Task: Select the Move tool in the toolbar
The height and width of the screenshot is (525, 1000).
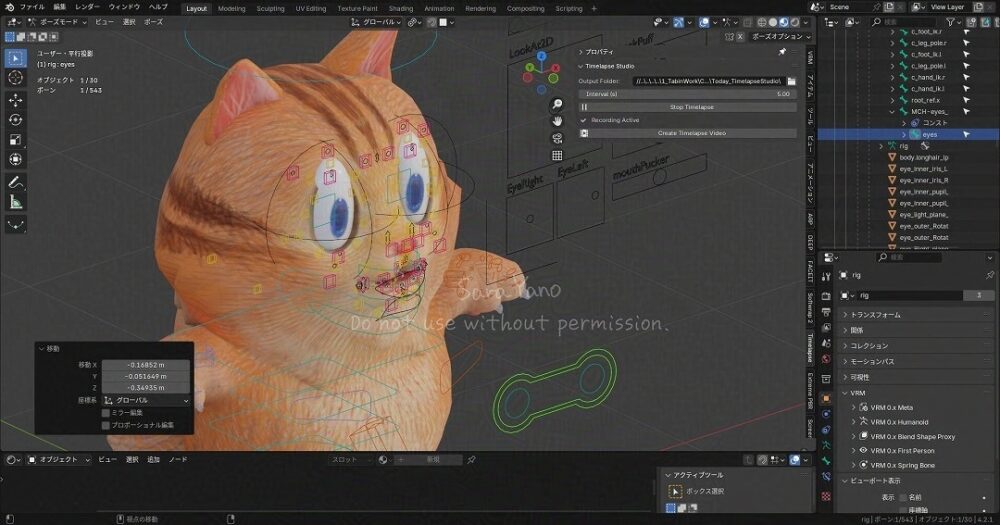Action: (16, 100)
